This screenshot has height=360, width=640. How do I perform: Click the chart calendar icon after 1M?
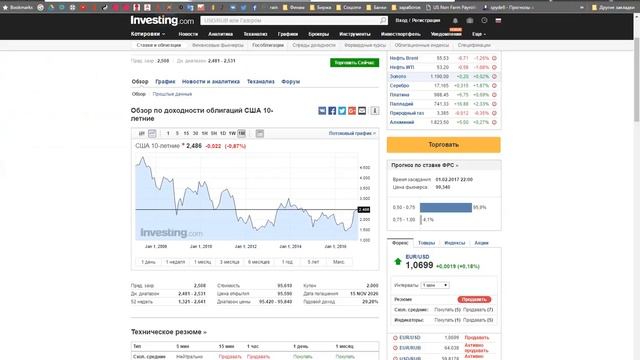point(260,133)
